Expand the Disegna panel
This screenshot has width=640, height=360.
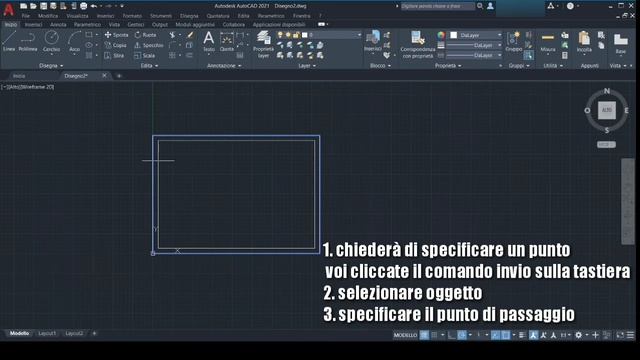tap(51, 66)
